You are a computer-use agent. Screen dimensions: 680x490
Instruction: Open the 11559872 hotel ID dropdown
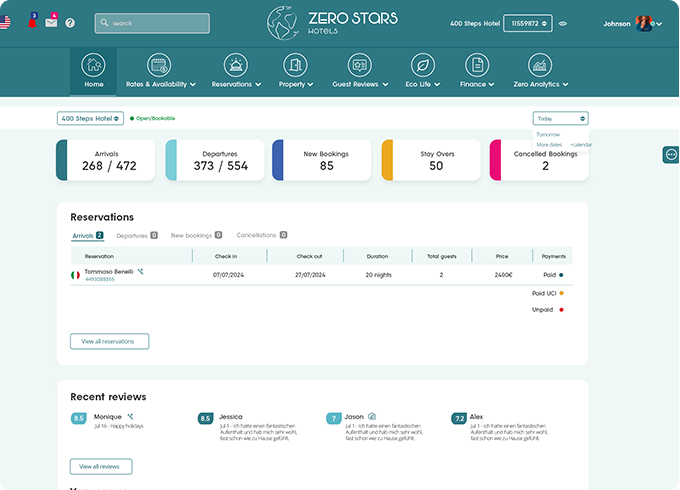527,23
